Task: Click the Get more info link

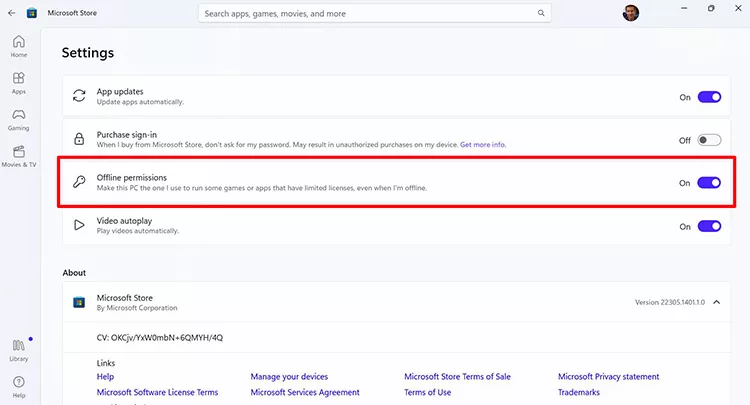Action: [483, 145]
